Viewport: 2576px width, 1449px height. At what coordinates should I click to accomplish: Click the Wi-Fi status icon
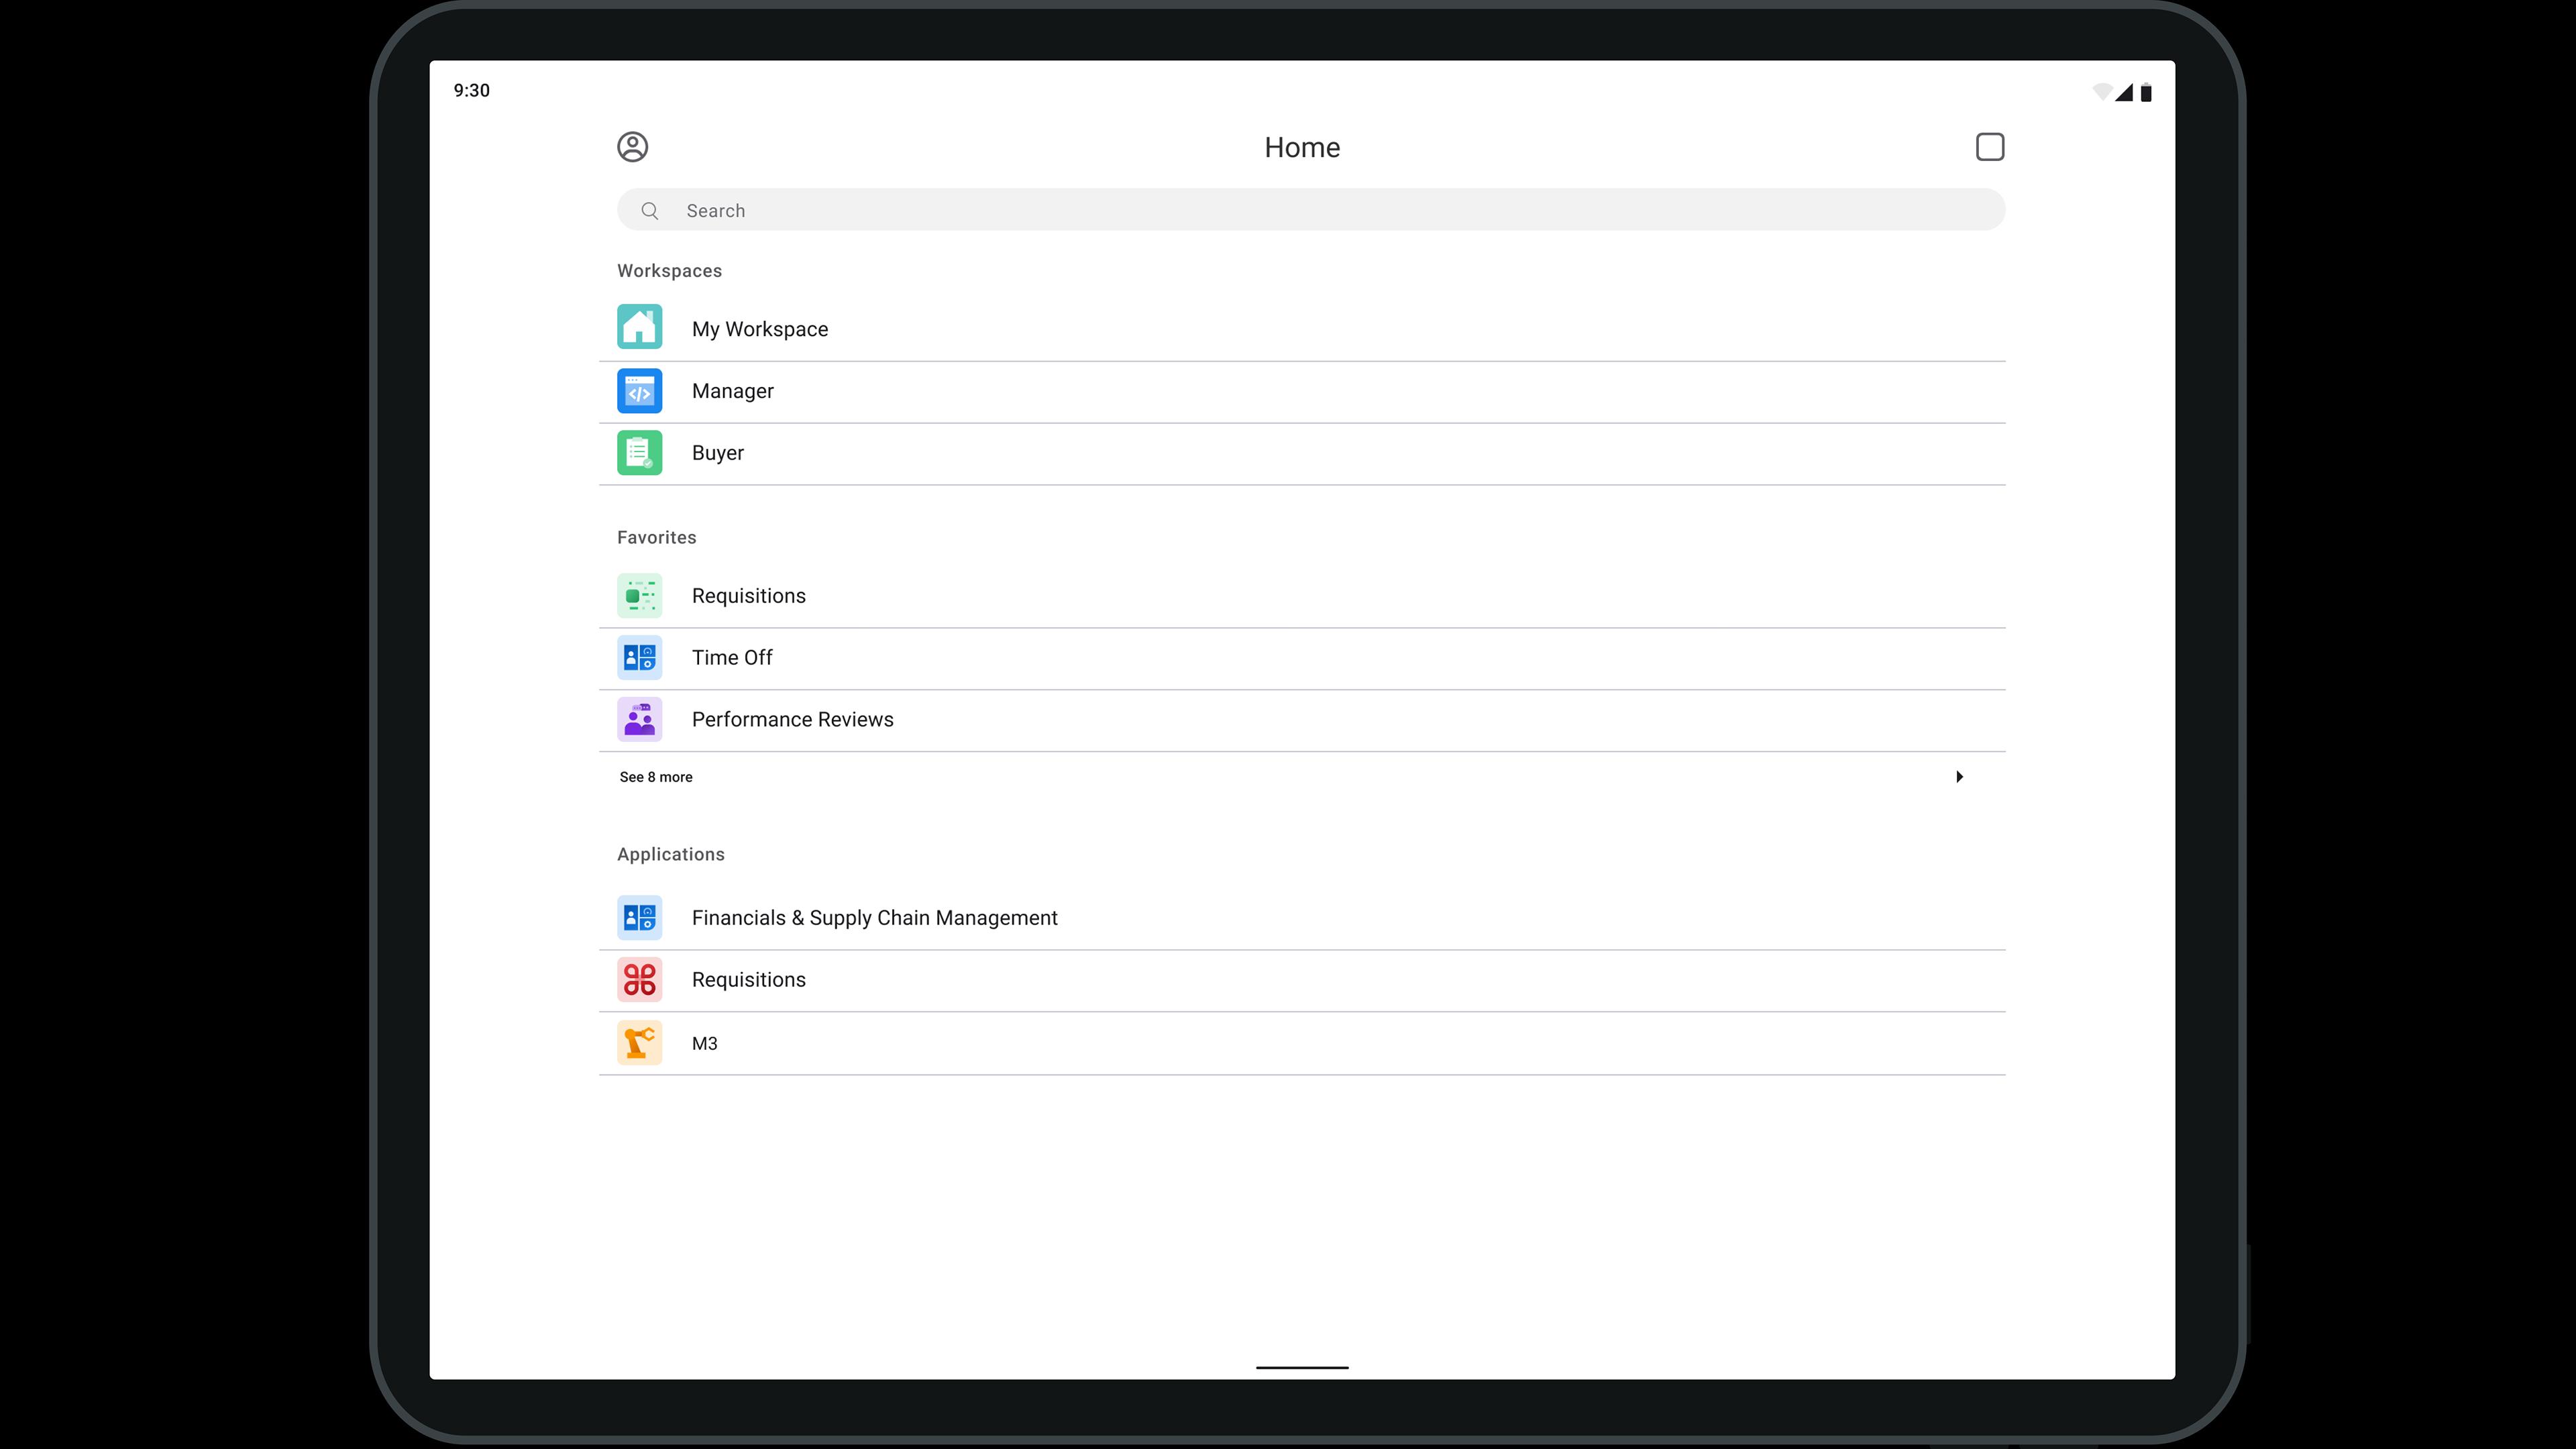click(x=2101, y=92)
